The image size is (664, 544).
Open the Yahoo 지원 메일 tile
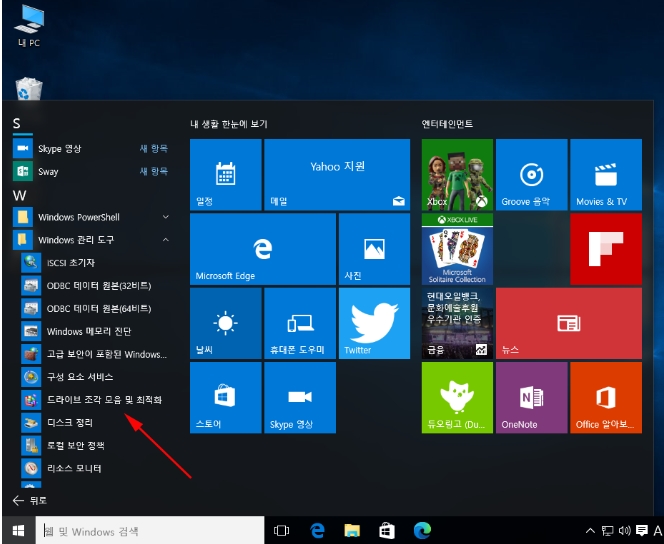click(x=337, y=174)
